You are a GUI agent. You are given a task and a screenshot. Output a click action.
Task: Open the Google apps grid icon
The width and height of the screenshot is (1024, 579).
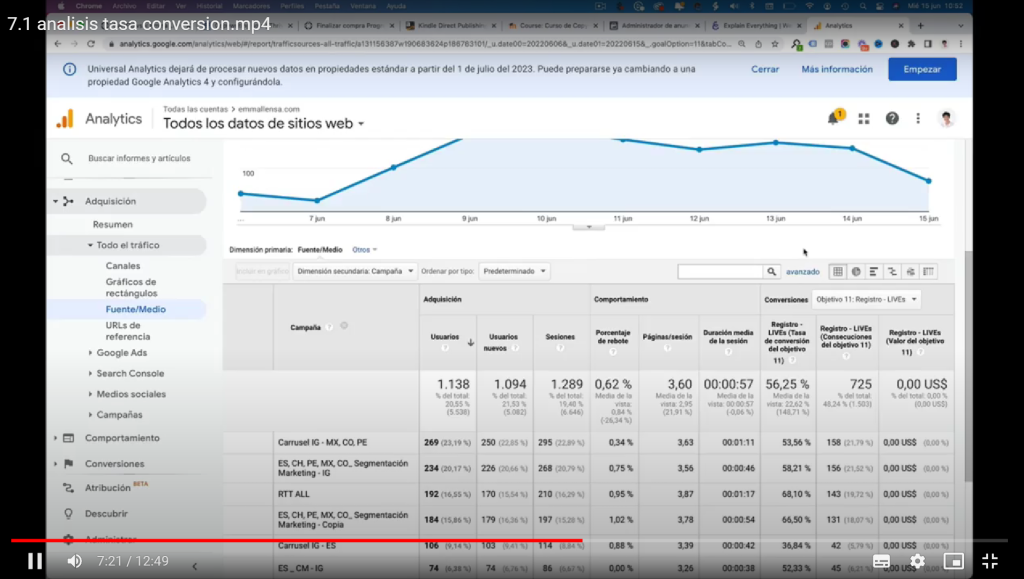click(x=864, y=119)
